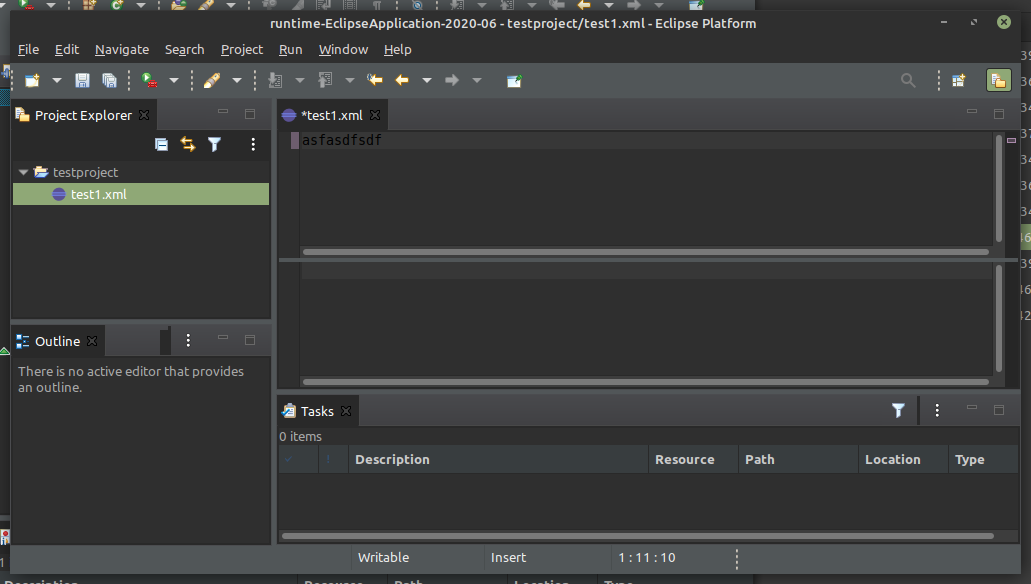Open the Help menu
Viewport: 1031px width, 584px height.
coord(397,49)
